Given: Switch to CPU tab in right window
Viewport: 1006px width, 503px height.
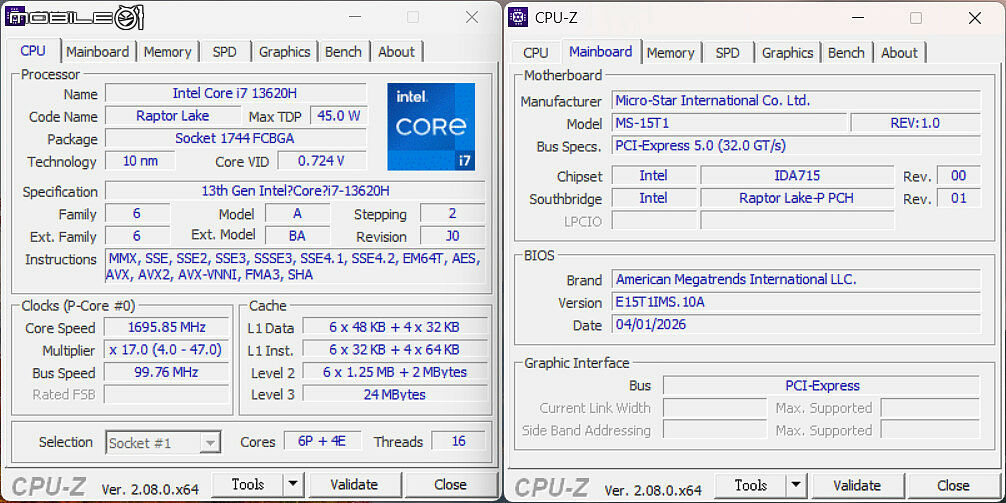Looking at the screenshot, I should pos(536,53).
